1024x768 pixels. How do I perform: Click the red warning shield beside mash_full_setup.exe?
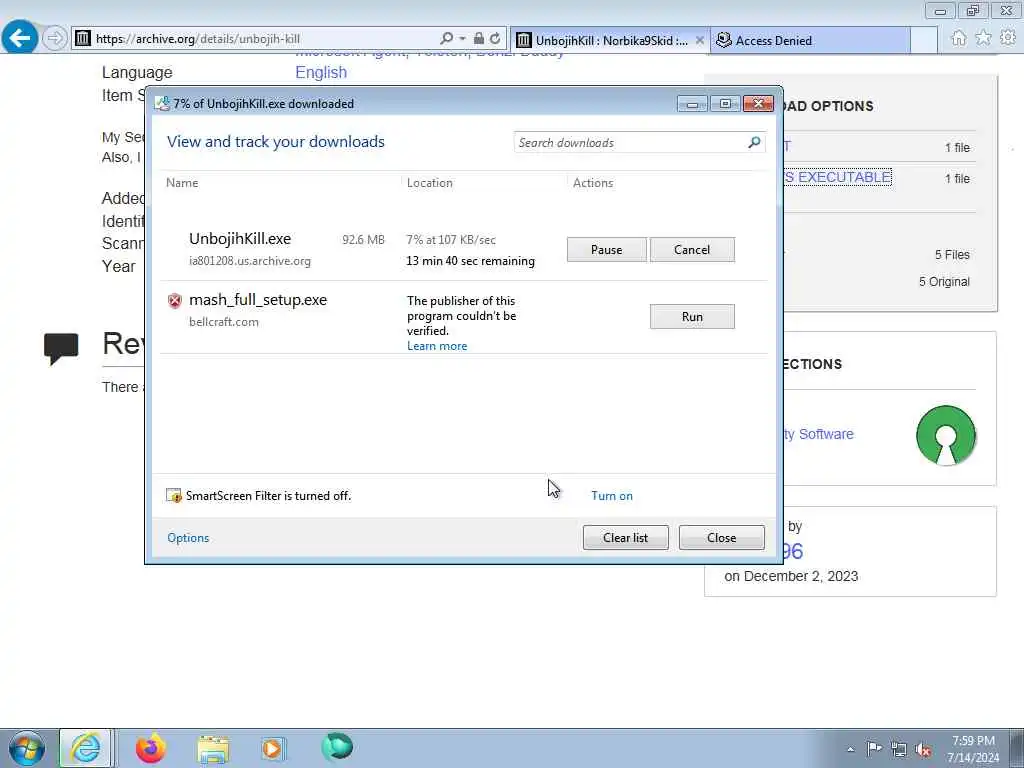pos(174,300)
